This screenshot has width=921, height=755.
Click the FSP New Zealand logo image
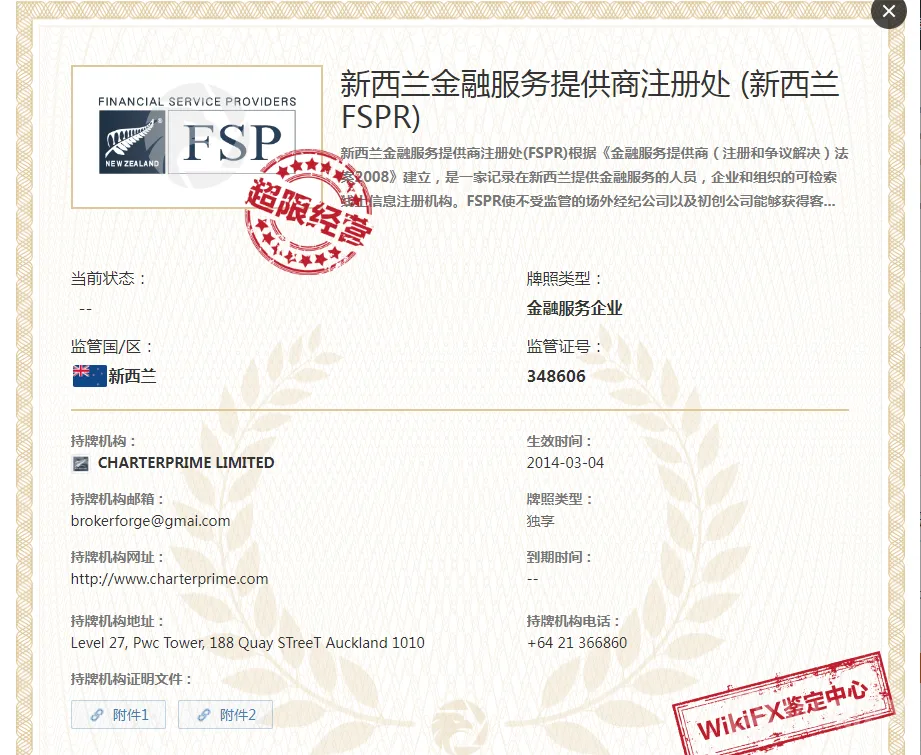197,137
